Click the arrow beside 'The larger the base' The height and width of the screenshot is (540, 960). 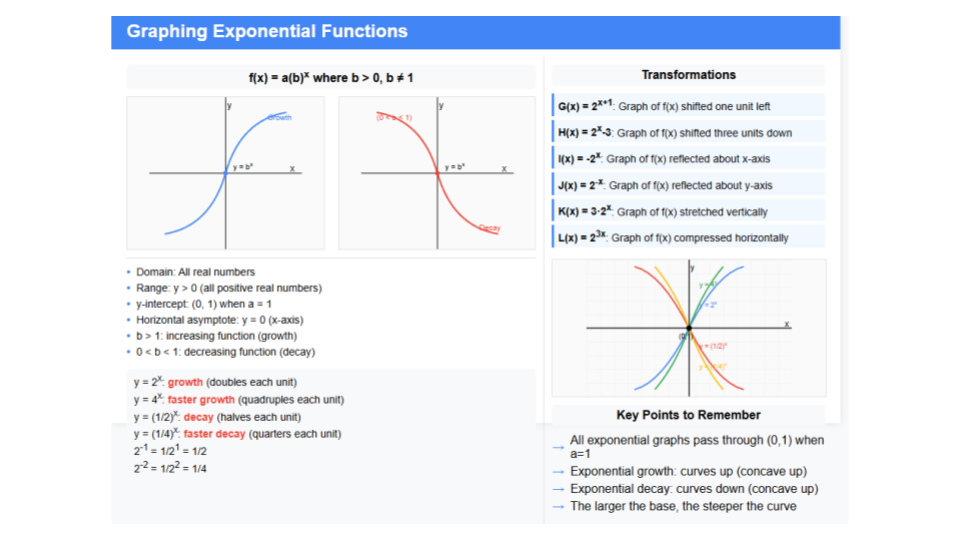point(558,507)
